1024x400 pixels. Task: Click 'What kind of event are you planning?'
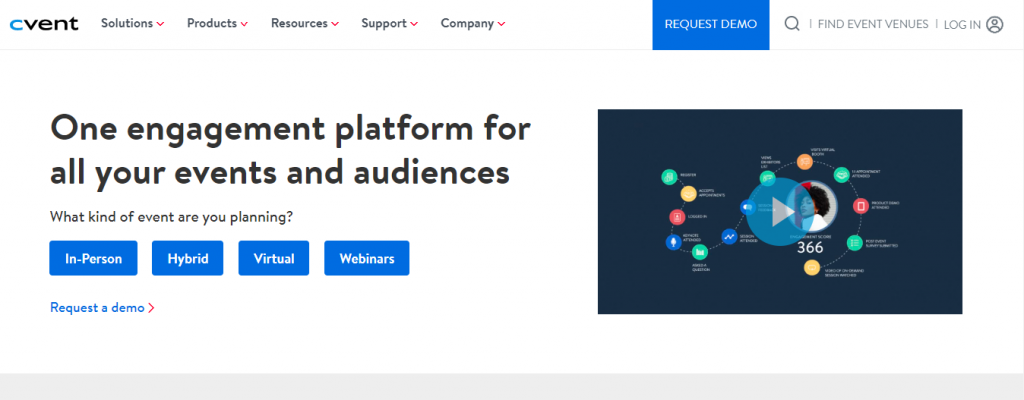172,216
